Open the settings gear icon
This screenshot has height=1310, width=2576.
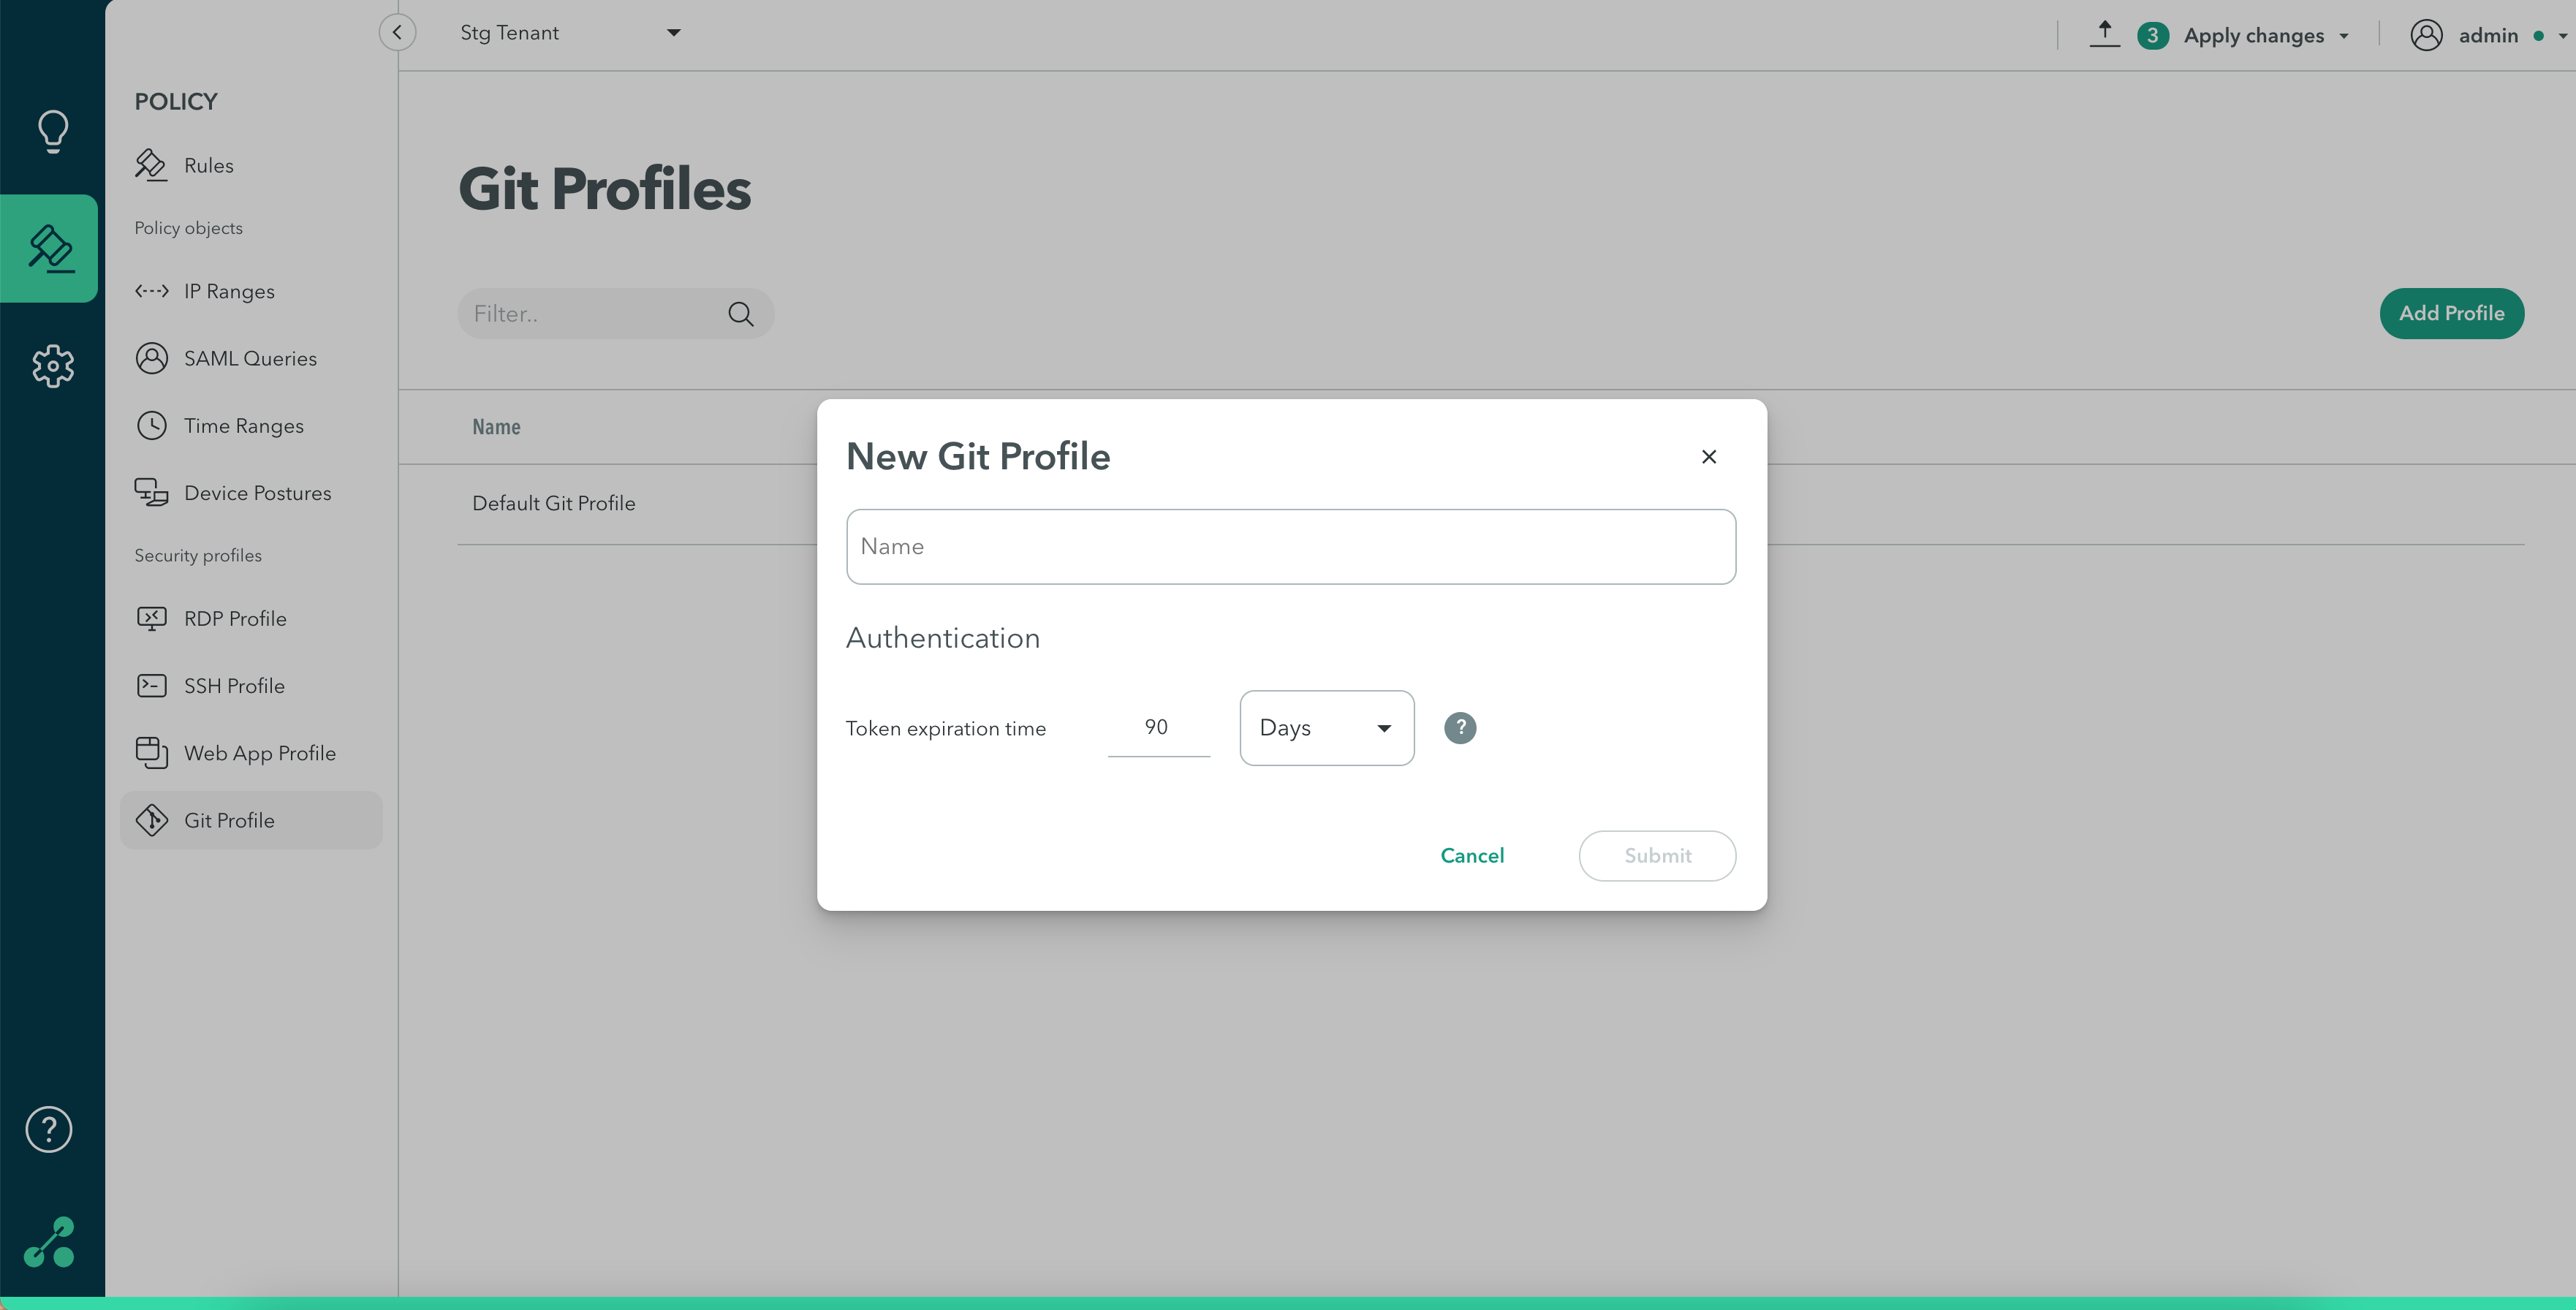pyautogui.click(x=52, y=366)
